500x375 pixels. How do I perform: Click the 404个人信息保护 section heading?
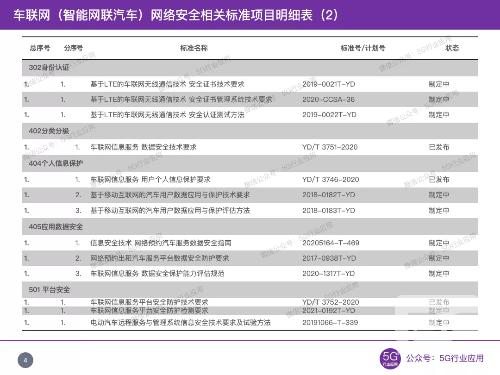click(x=56, y=163)
